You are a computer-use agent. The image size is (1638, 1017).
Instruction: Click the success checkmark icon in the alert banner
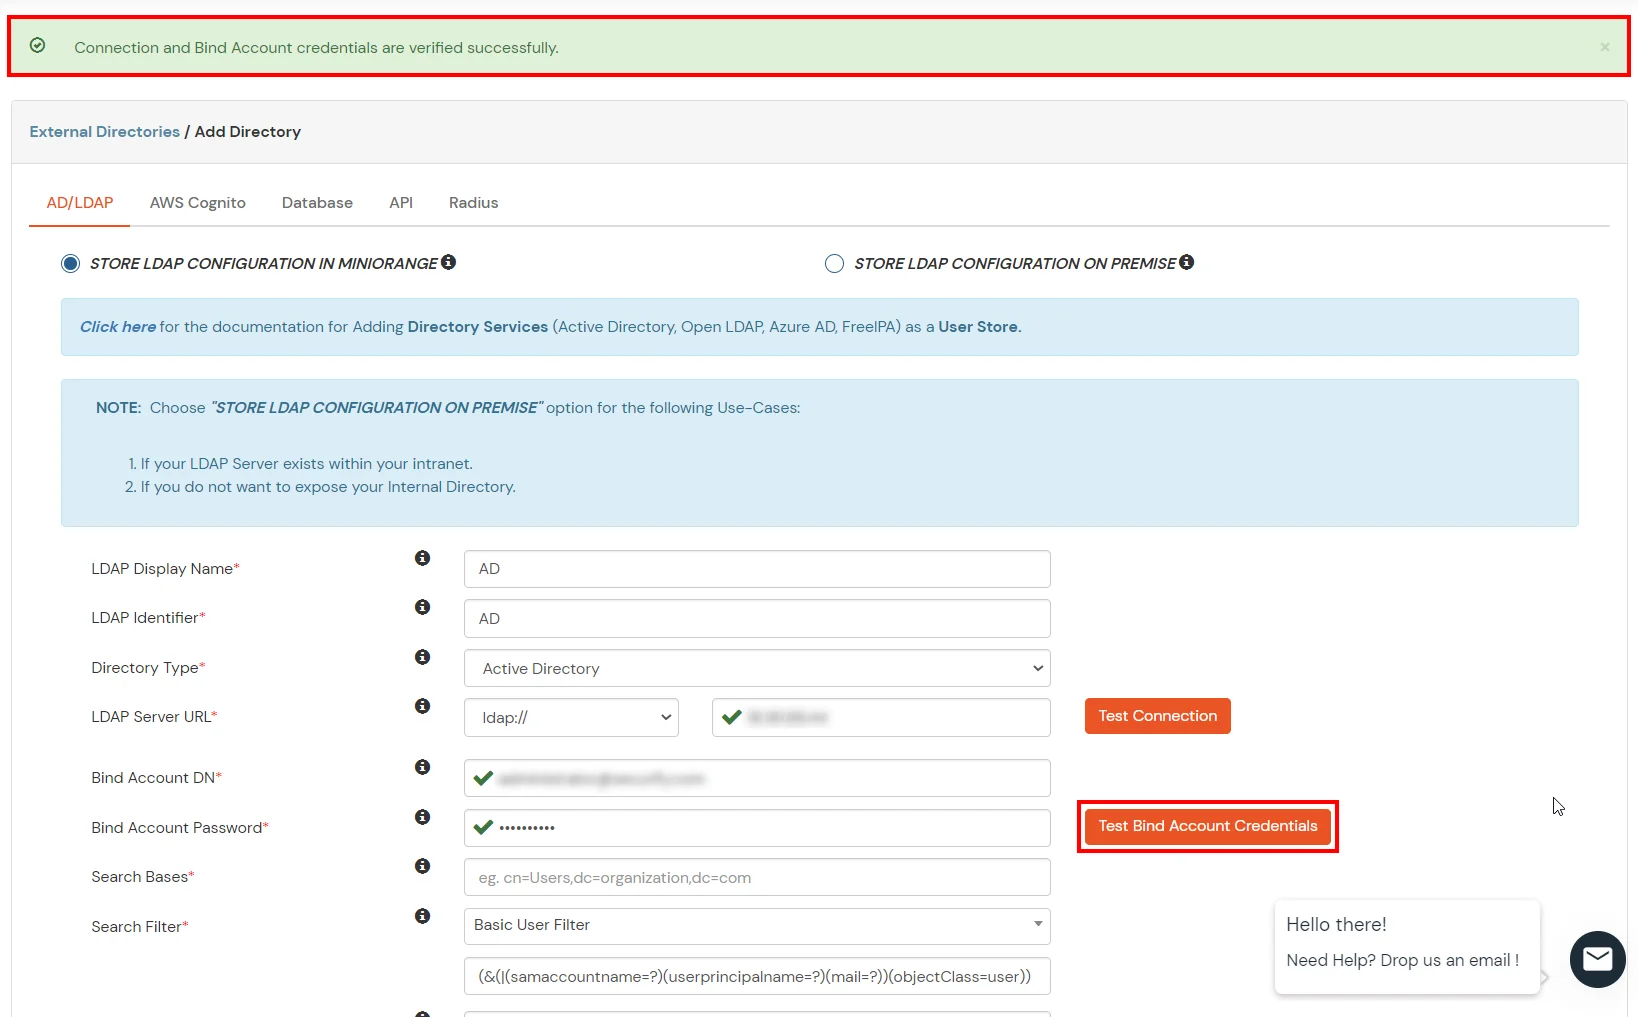click(x=37, y=46)
